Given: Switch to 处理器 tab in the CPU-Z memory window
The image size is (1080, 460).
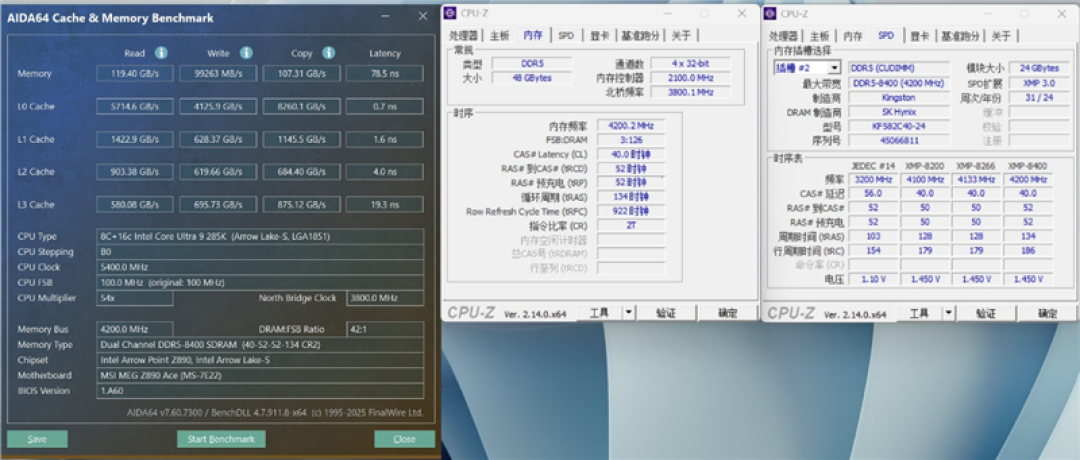Looking at the screenshot, I should (463, 36).
